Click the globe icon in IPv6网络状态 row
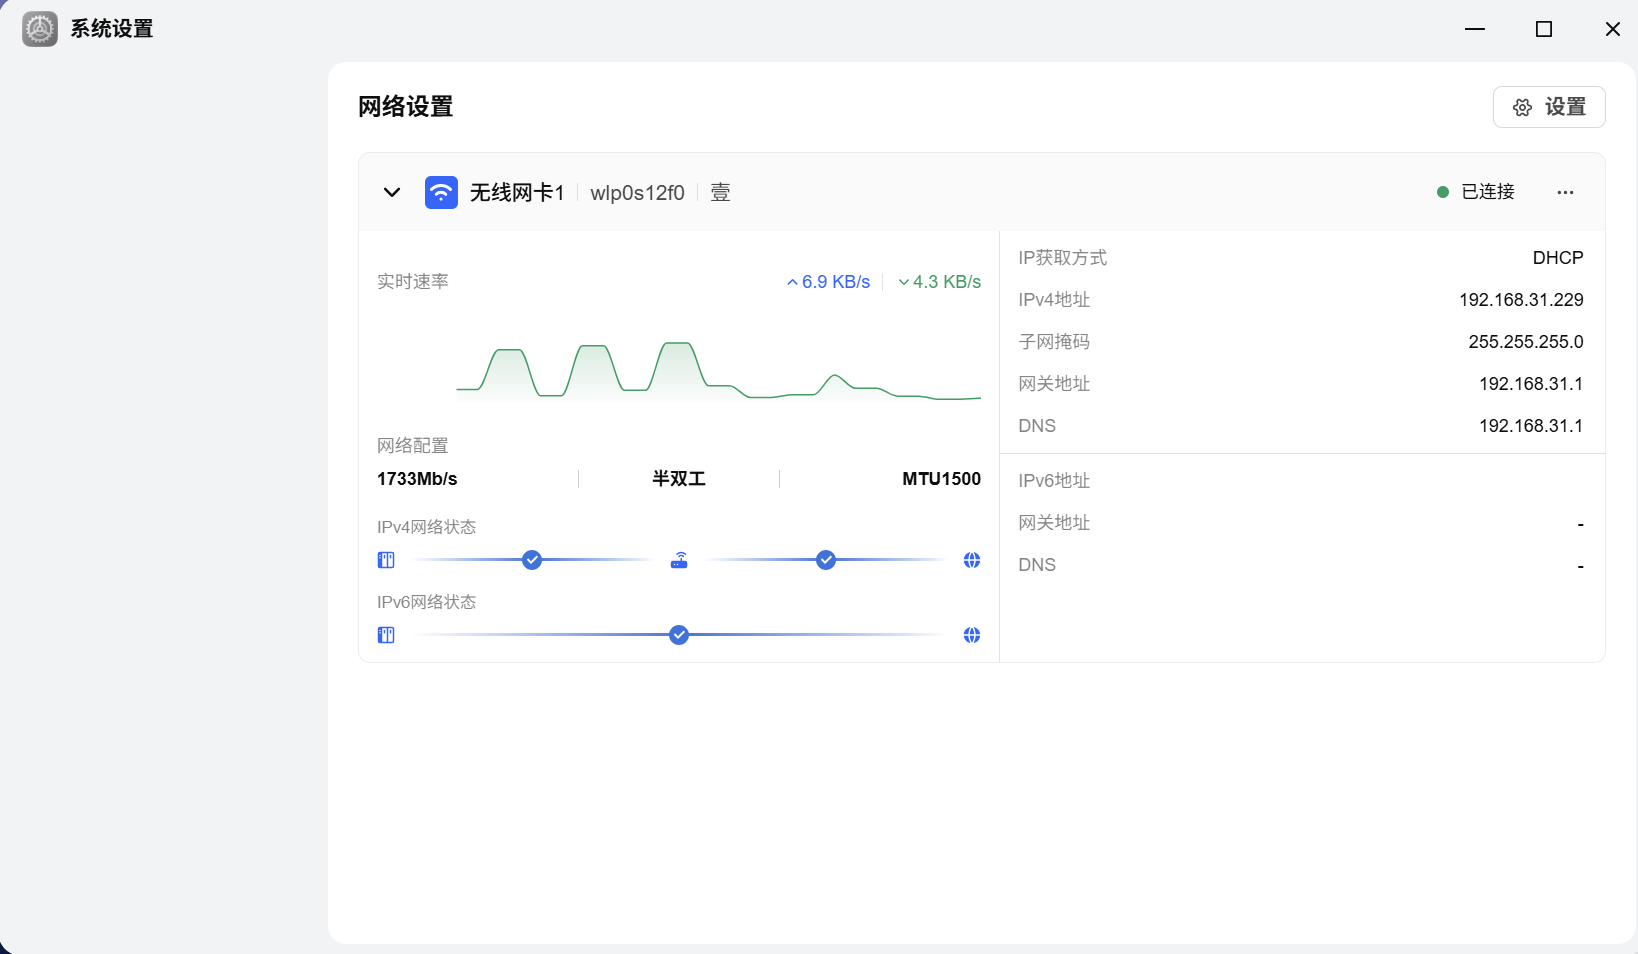This screenshot has height=954, width=1638. tap(971, 634)
